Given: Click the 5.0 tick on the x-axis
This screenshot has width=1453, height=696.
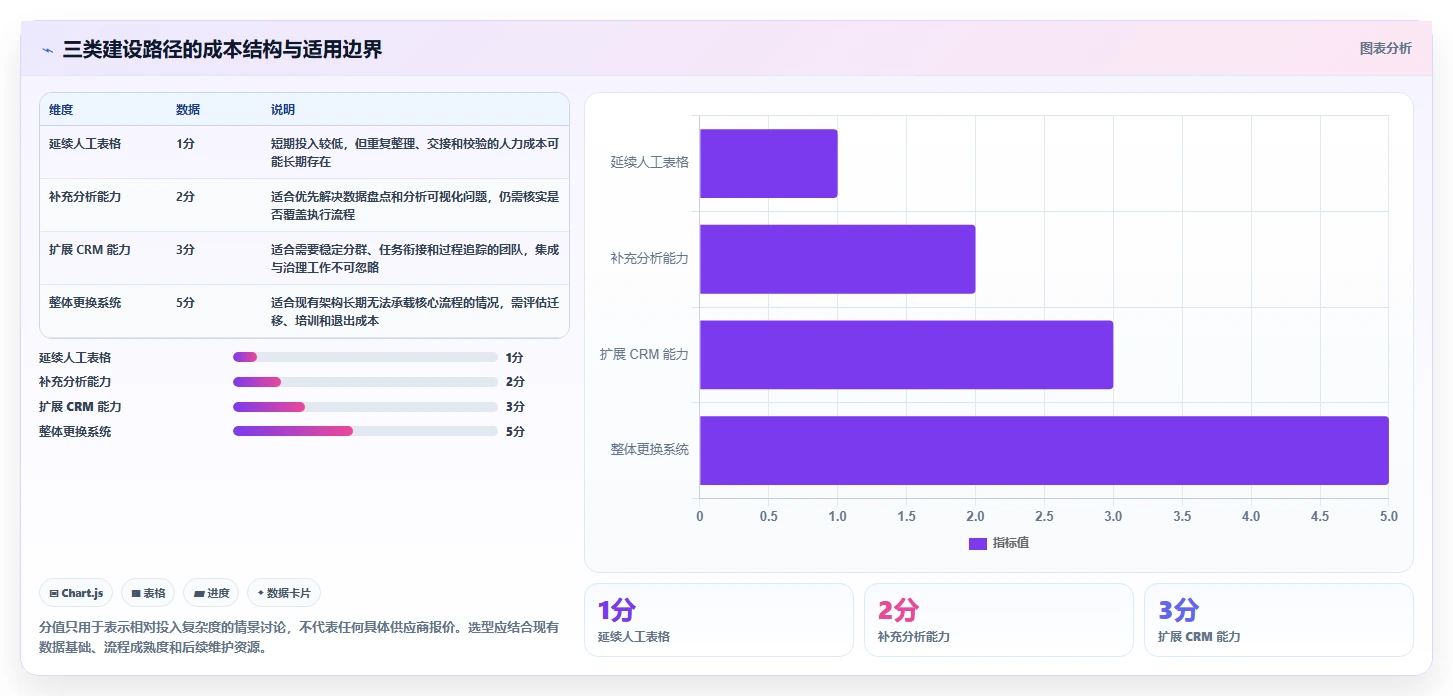Looking at the screenshot, I should tap(1388, 517).
